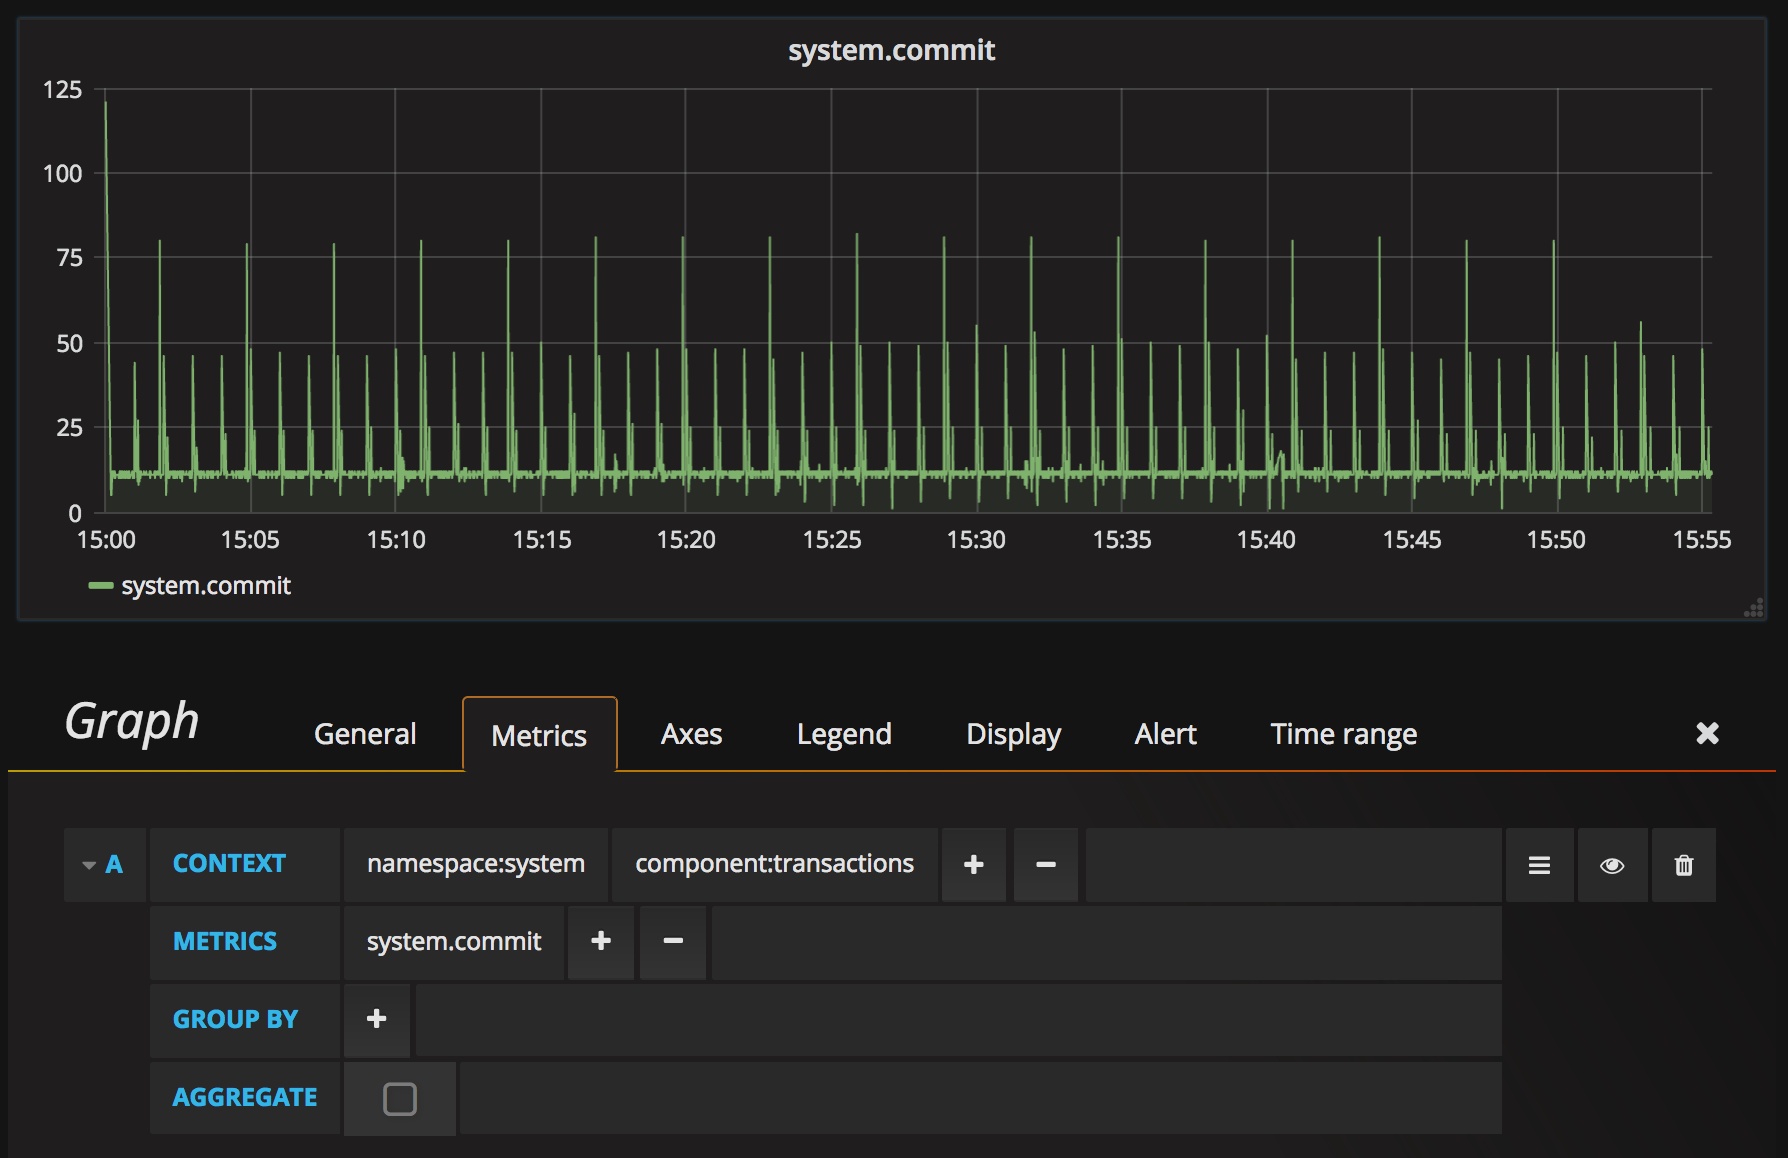Click the panel resize handle corner
1788x1158 pixels.
point(1754,608)
